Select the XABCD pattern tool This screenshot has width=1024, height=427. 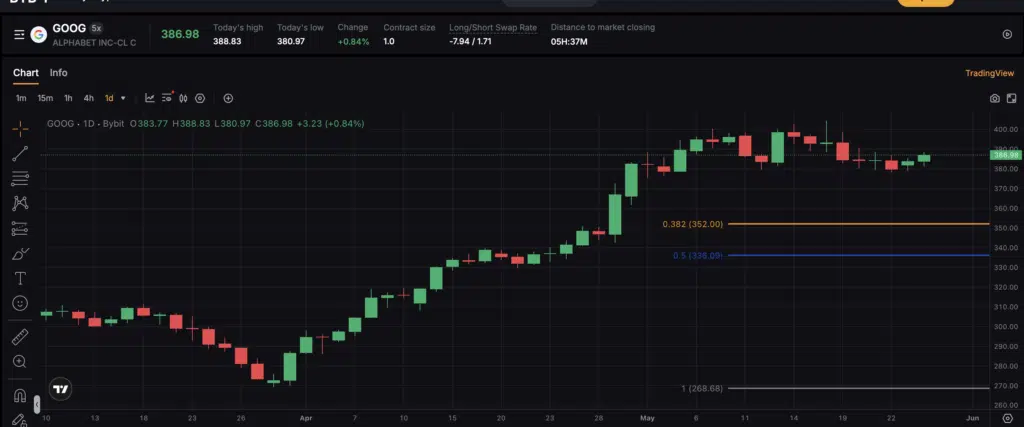[x=20, y=203]
